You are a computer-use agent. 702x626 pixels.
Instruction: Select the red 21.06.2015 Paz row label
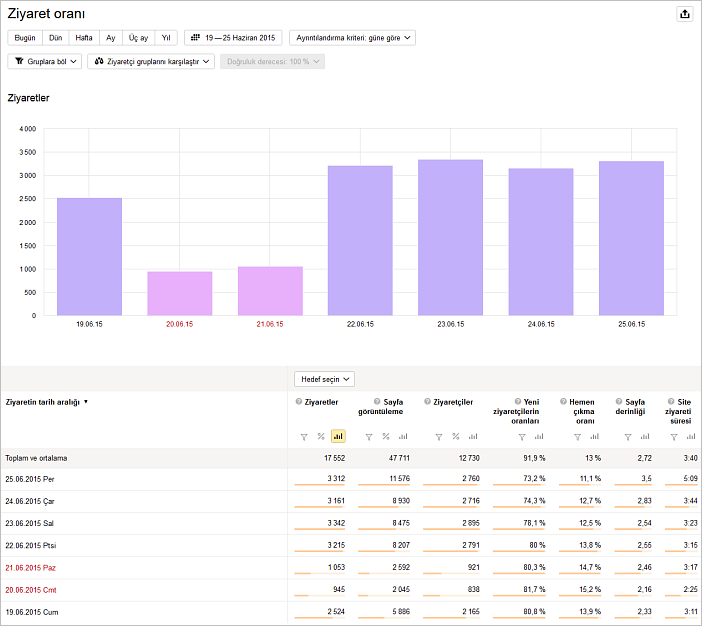[30, 568]
